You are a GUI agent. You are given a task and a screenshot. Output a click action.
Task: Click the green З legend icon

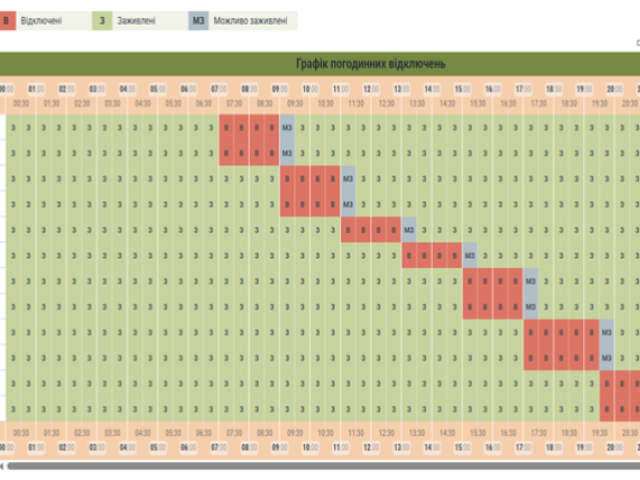pos(102,20)
